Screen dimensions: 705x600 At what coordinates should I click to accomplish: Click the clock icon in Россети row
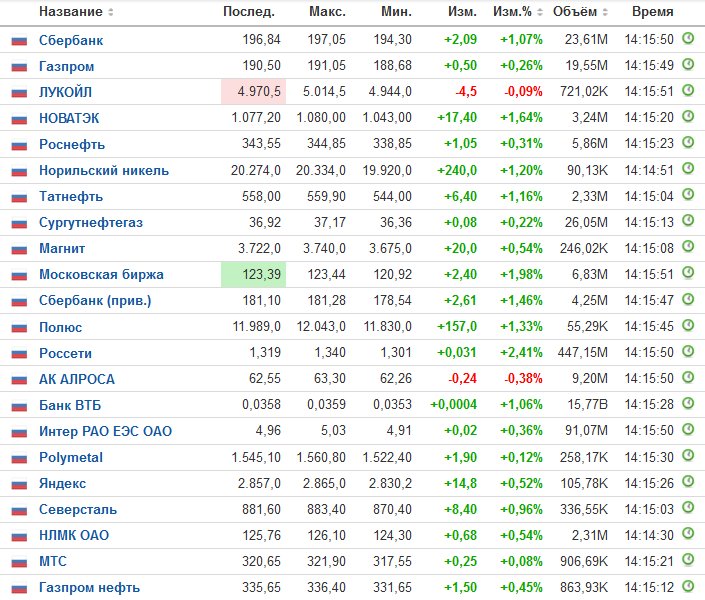click(688, 351)
